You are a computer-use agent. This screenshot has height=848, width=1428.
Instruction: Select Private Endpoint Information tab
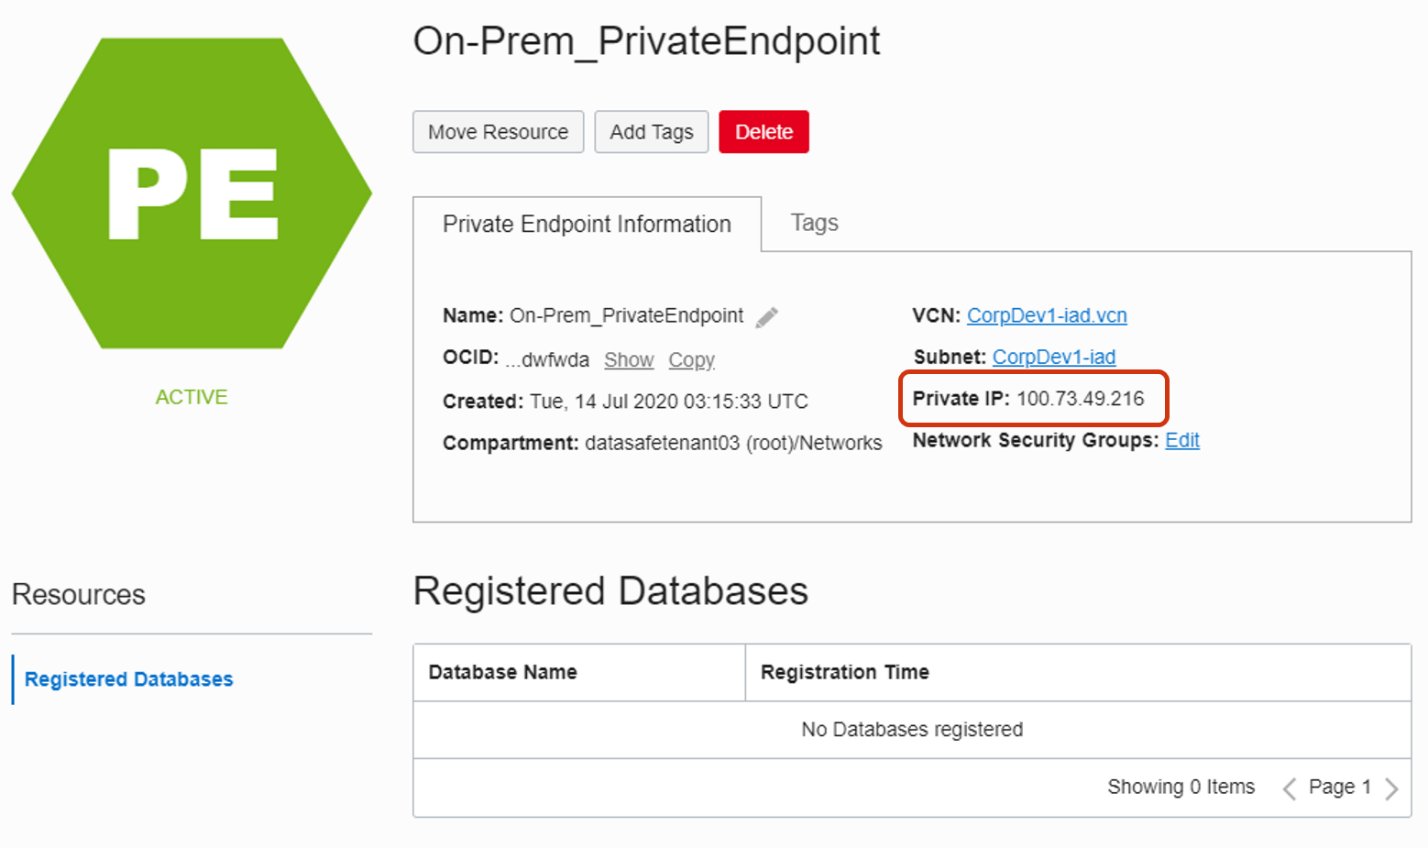click(x=586, y=224)
